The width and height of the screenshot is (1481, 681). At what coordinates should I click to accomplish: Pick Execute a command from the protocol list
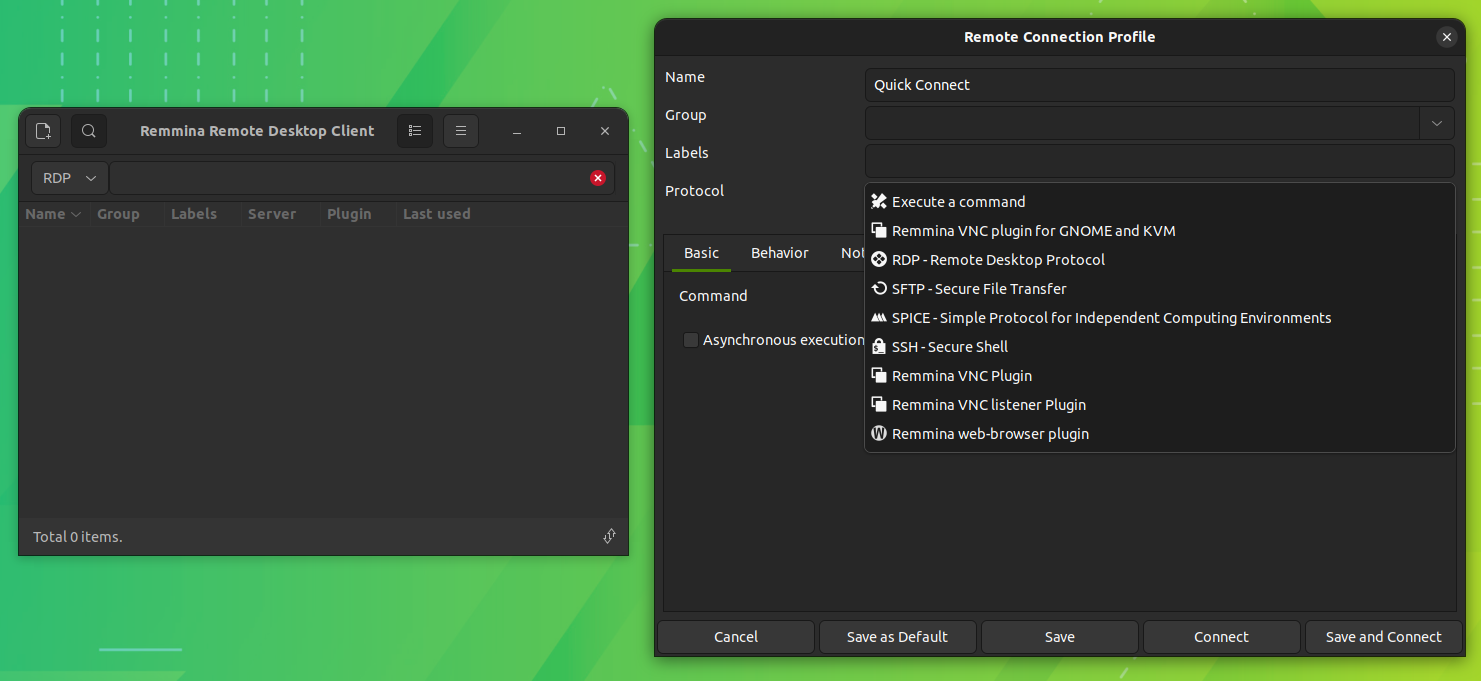[x=957, y=201]
